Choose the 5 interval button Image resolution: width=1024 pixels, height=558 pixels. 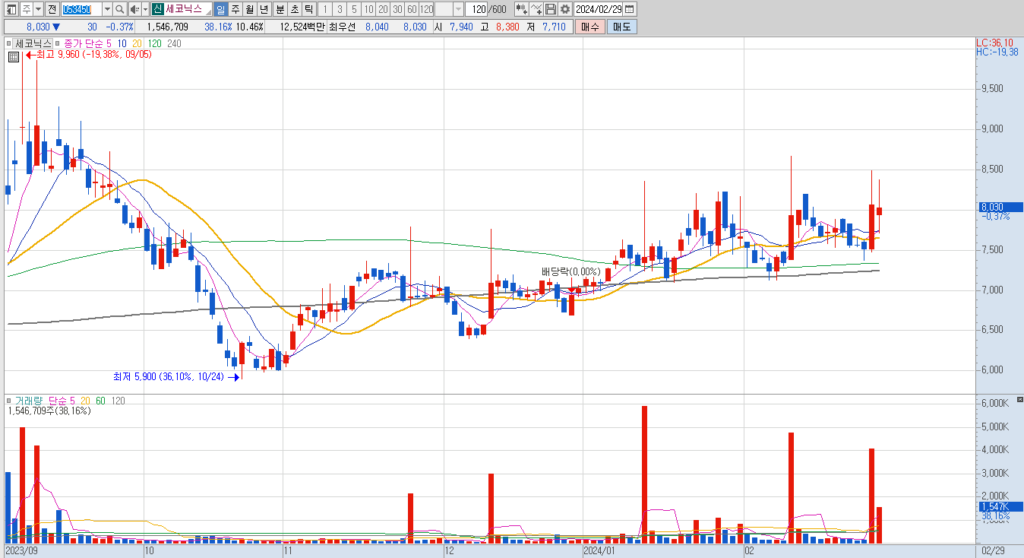pos(353,9)
